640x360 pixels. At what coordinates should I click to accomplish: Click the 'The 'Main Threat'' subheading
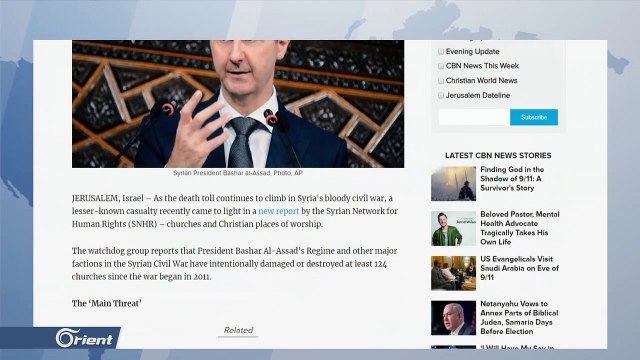(107, 303)
